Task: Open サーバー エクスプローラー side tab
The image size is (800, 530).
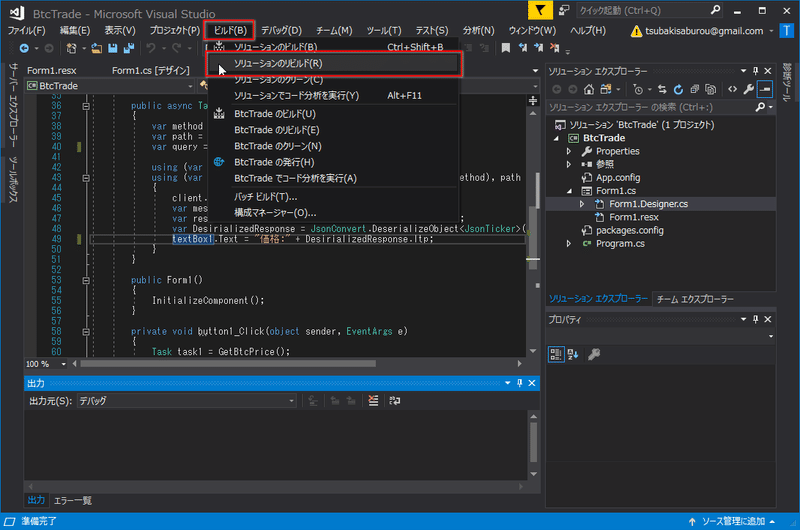Action: pyautogui.click(x=13, y=105)
